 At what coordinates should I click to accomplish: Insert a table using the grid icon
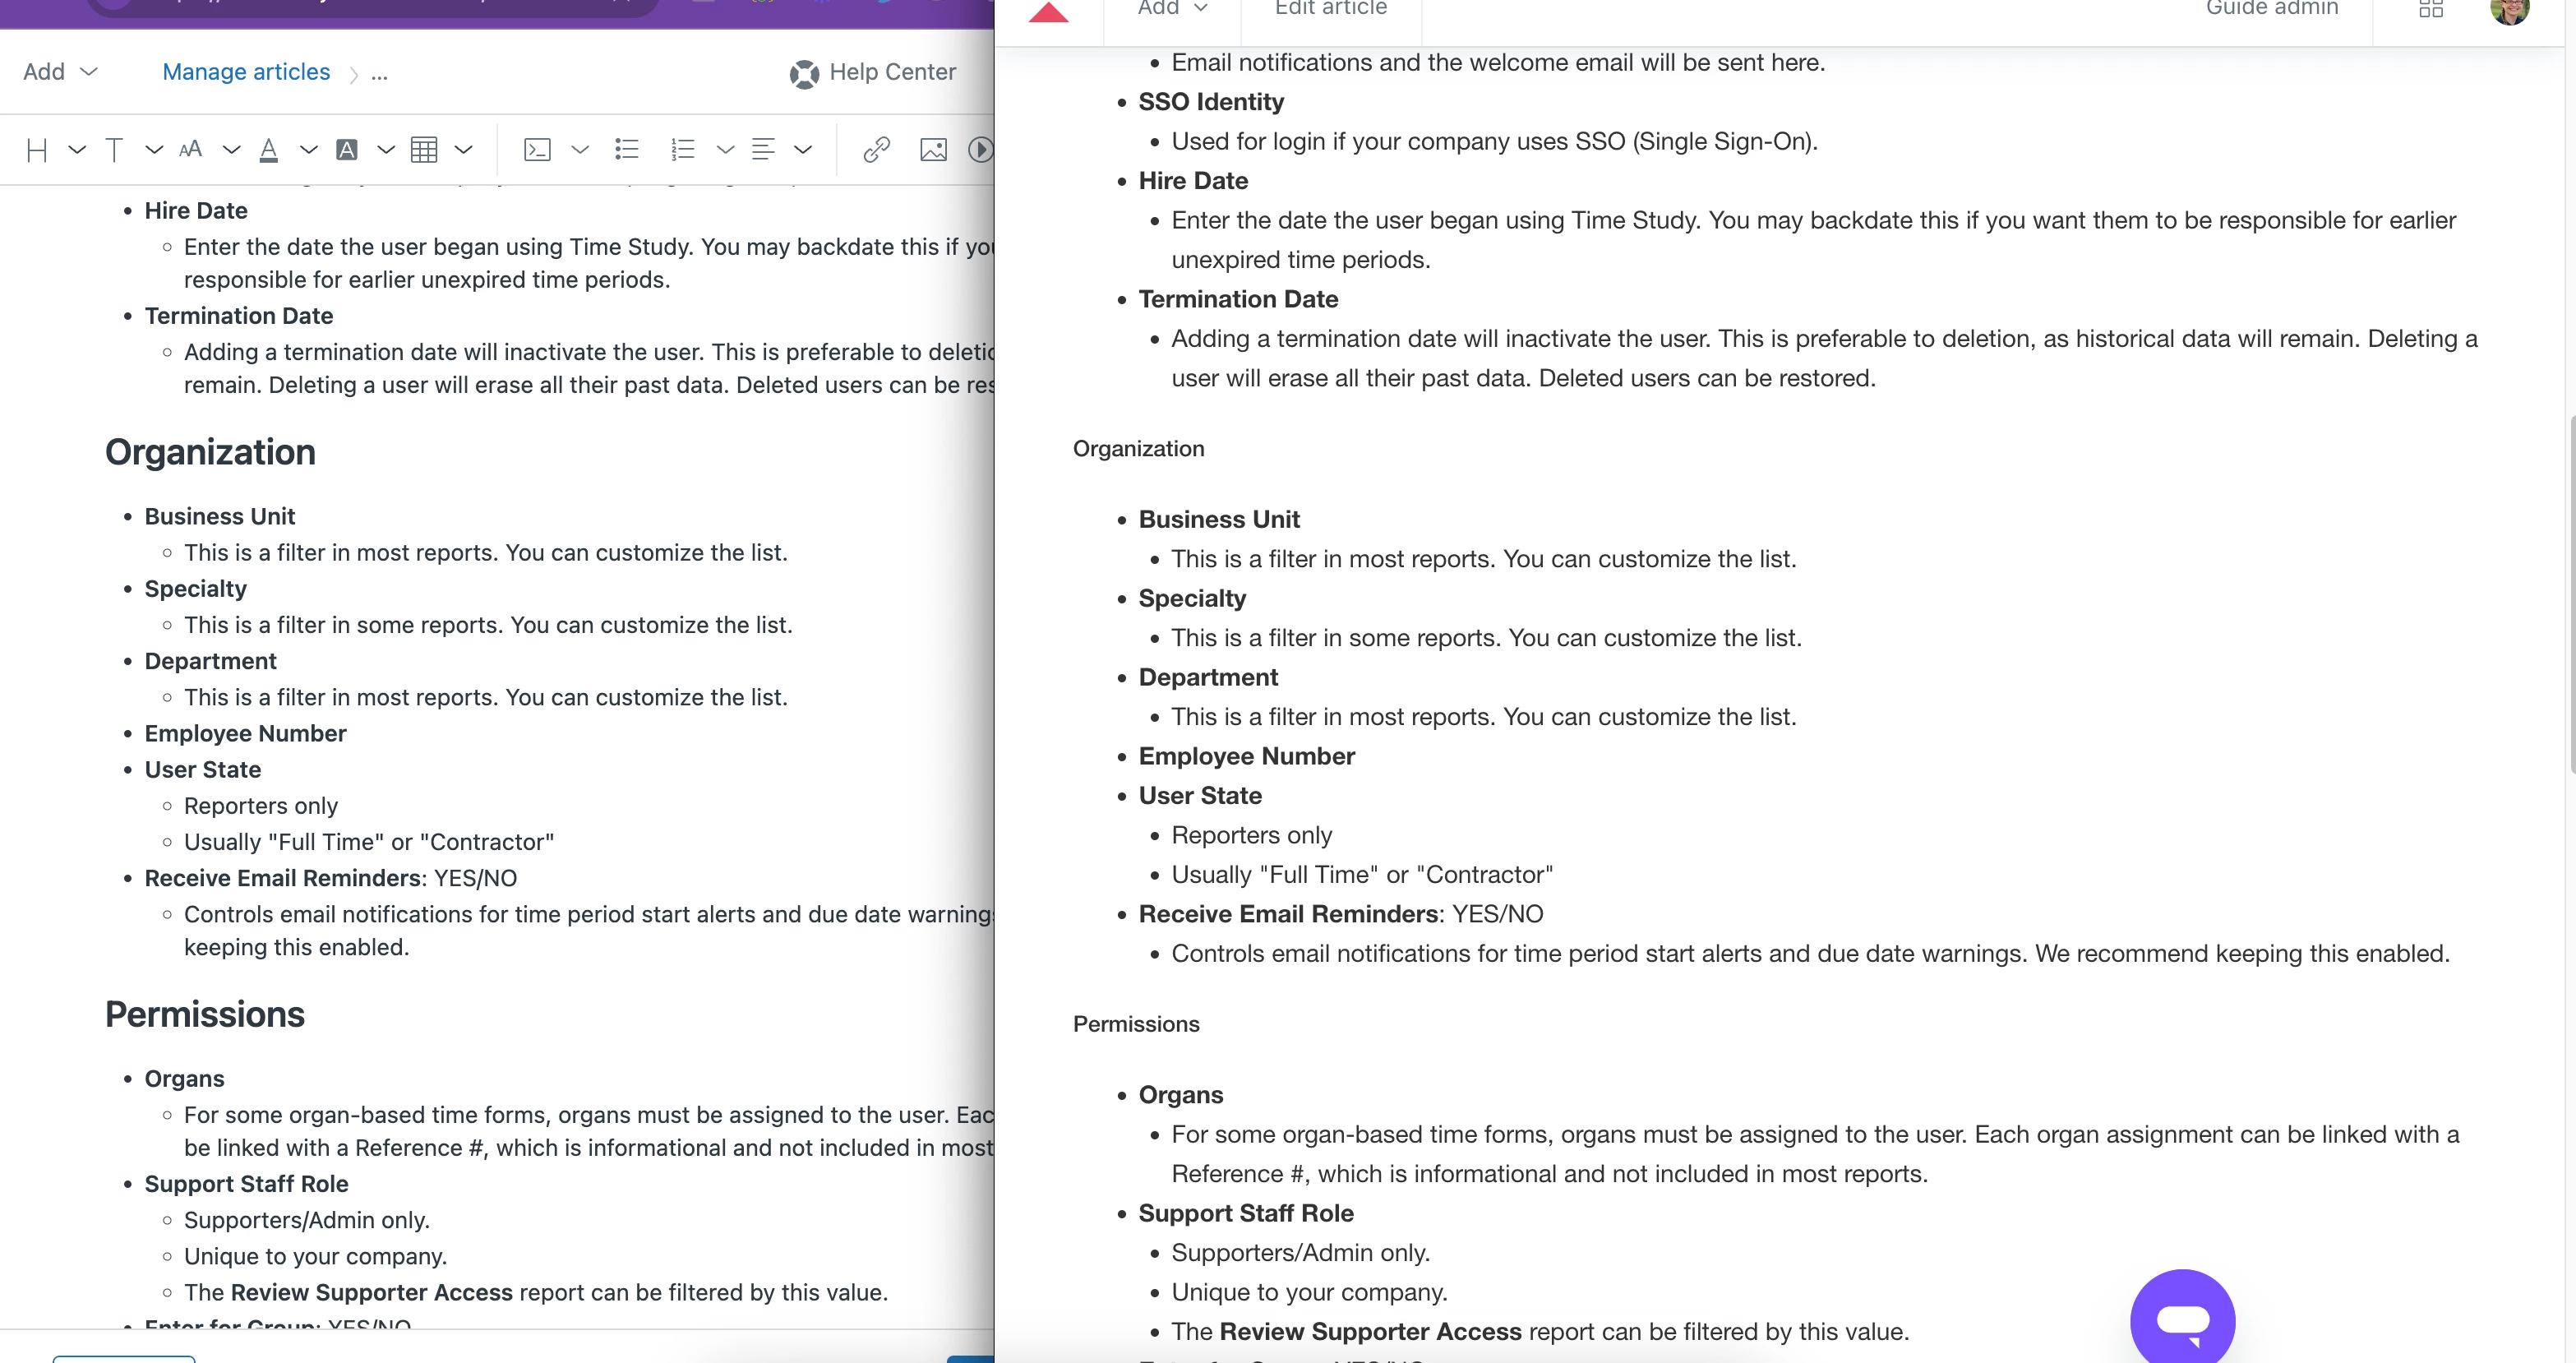point(424,150)
